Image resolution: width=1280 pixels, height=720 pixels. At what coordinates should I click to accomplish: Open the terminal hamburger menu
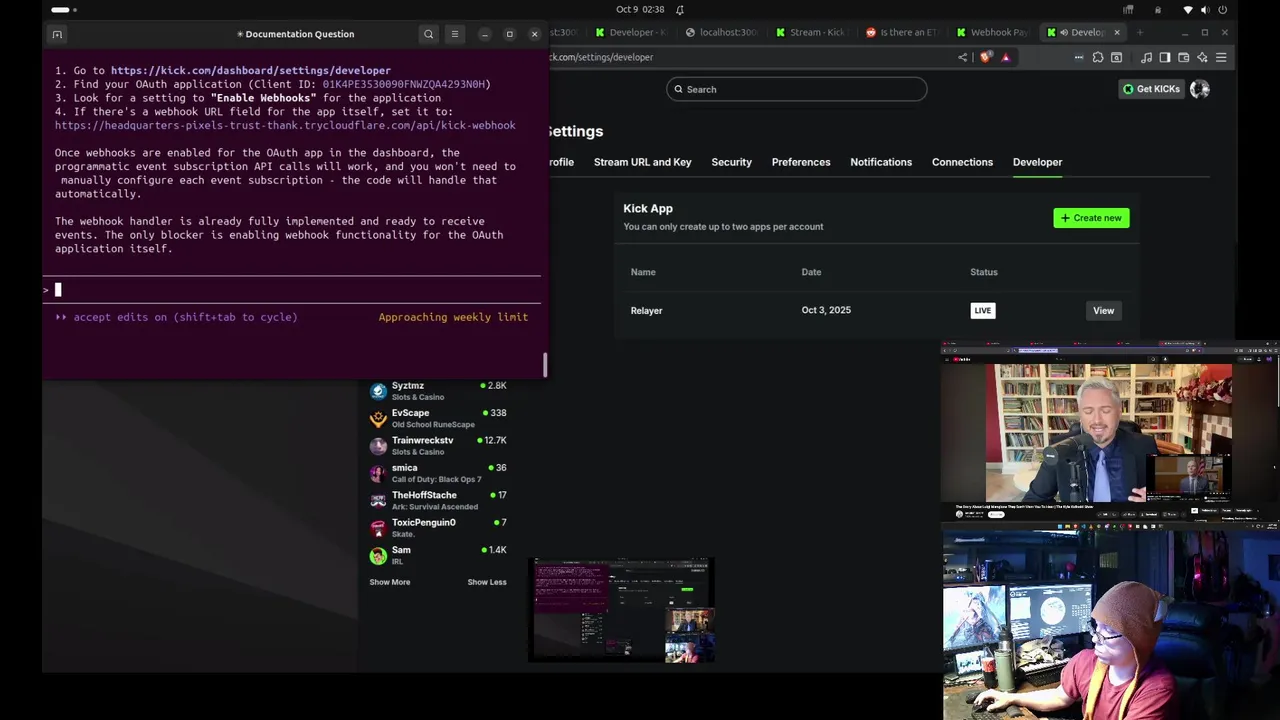(455, 34)
